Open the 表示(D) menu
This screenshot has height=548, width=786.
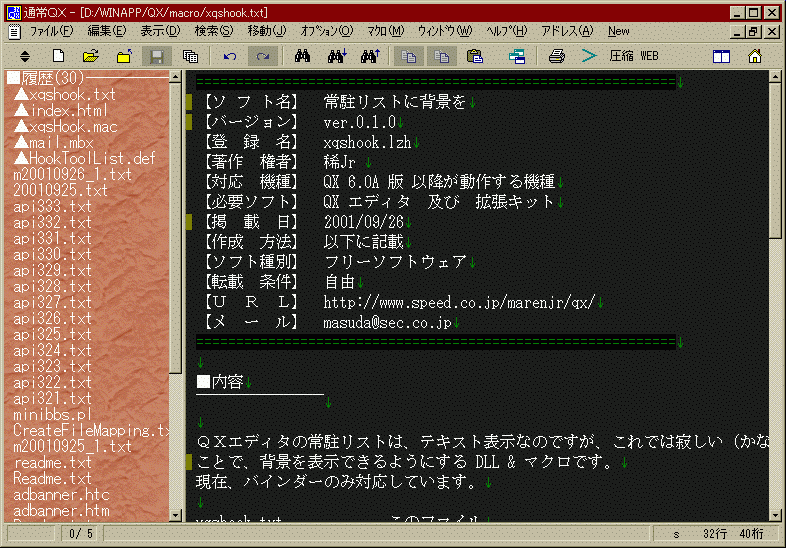click(x=160, y=31)
